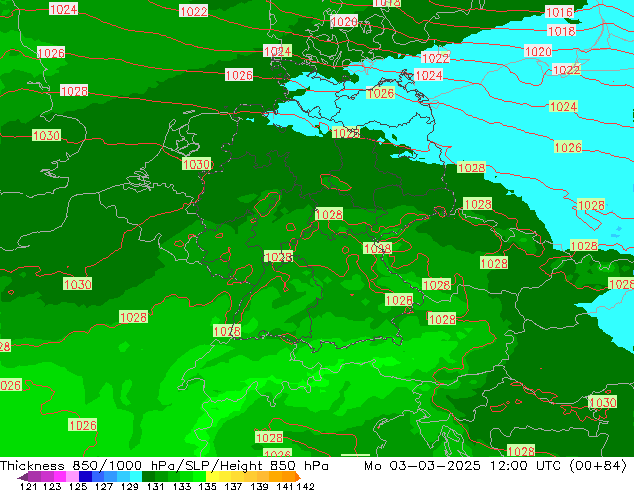634x490 pixels.
Task: Click the legend value 142
Action: coord(305,486)
